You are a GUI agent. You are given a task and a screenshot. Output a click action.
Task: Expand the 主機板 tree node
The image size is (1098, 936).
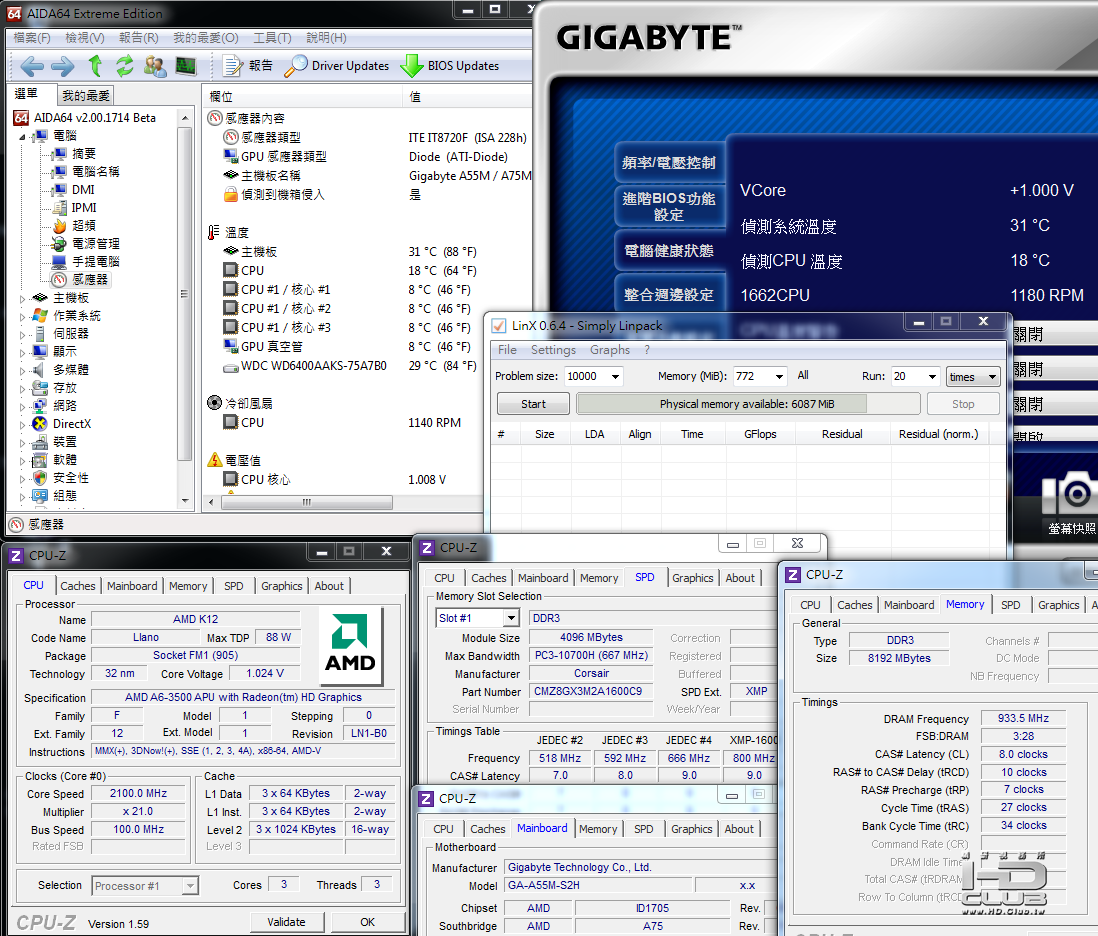pyautogui.click(x=22, y=299)
